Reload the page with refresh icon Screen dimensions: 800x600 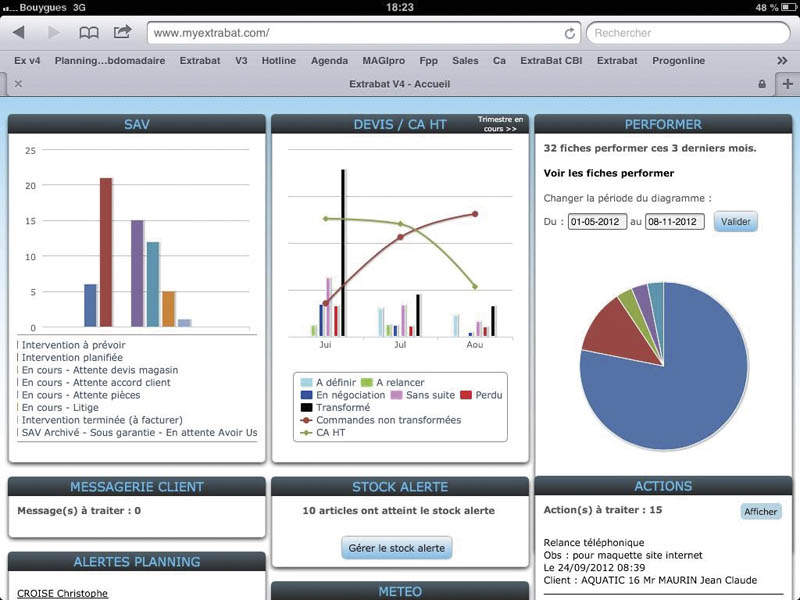point(569,33)
